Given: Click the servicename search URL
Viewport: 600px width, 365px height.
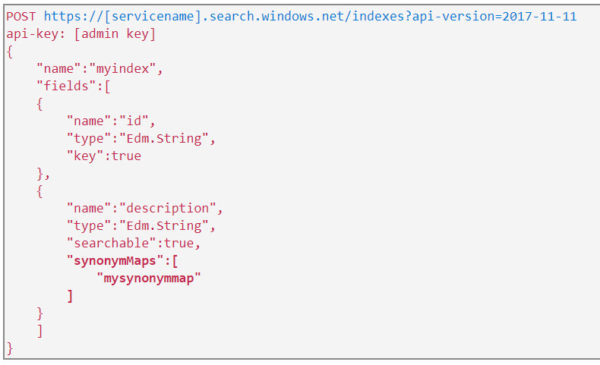Looking at the screenshot, I should (310, 16).
